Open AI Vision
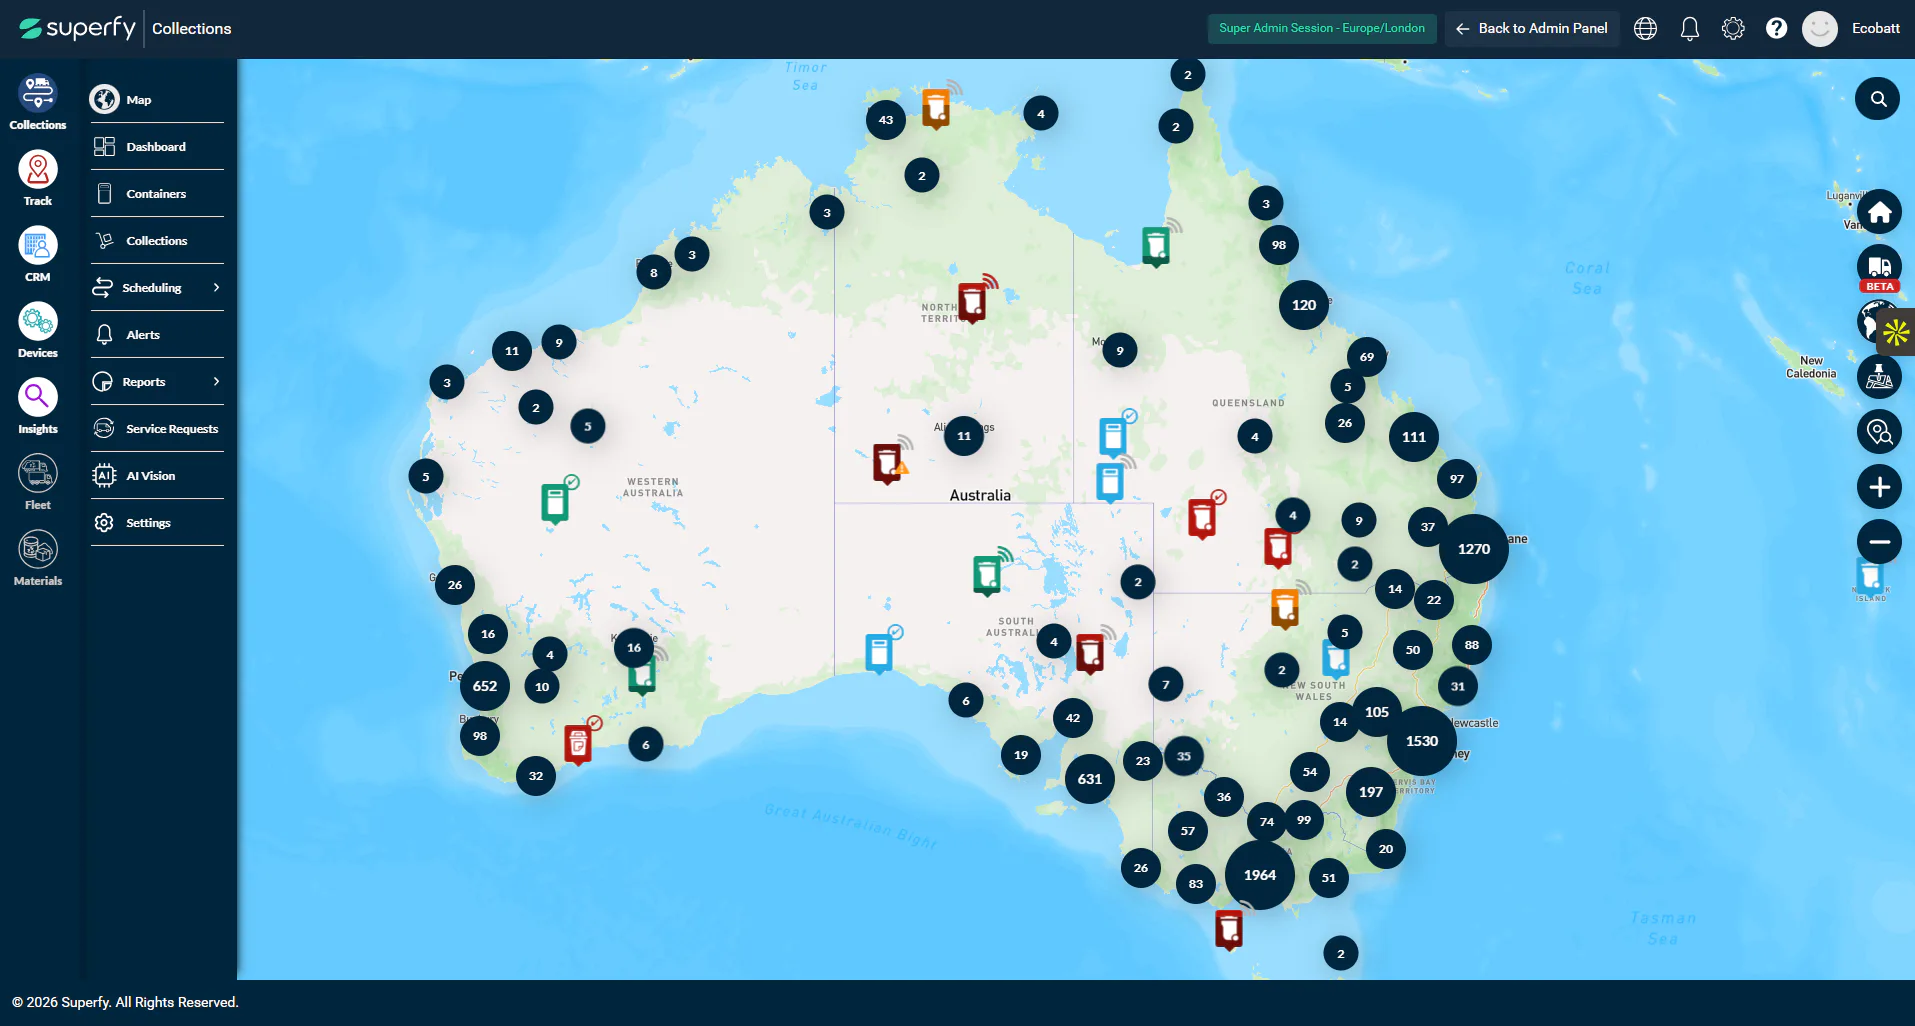The height and width of the screenshot is (1026, 1915). pos(157,476)
